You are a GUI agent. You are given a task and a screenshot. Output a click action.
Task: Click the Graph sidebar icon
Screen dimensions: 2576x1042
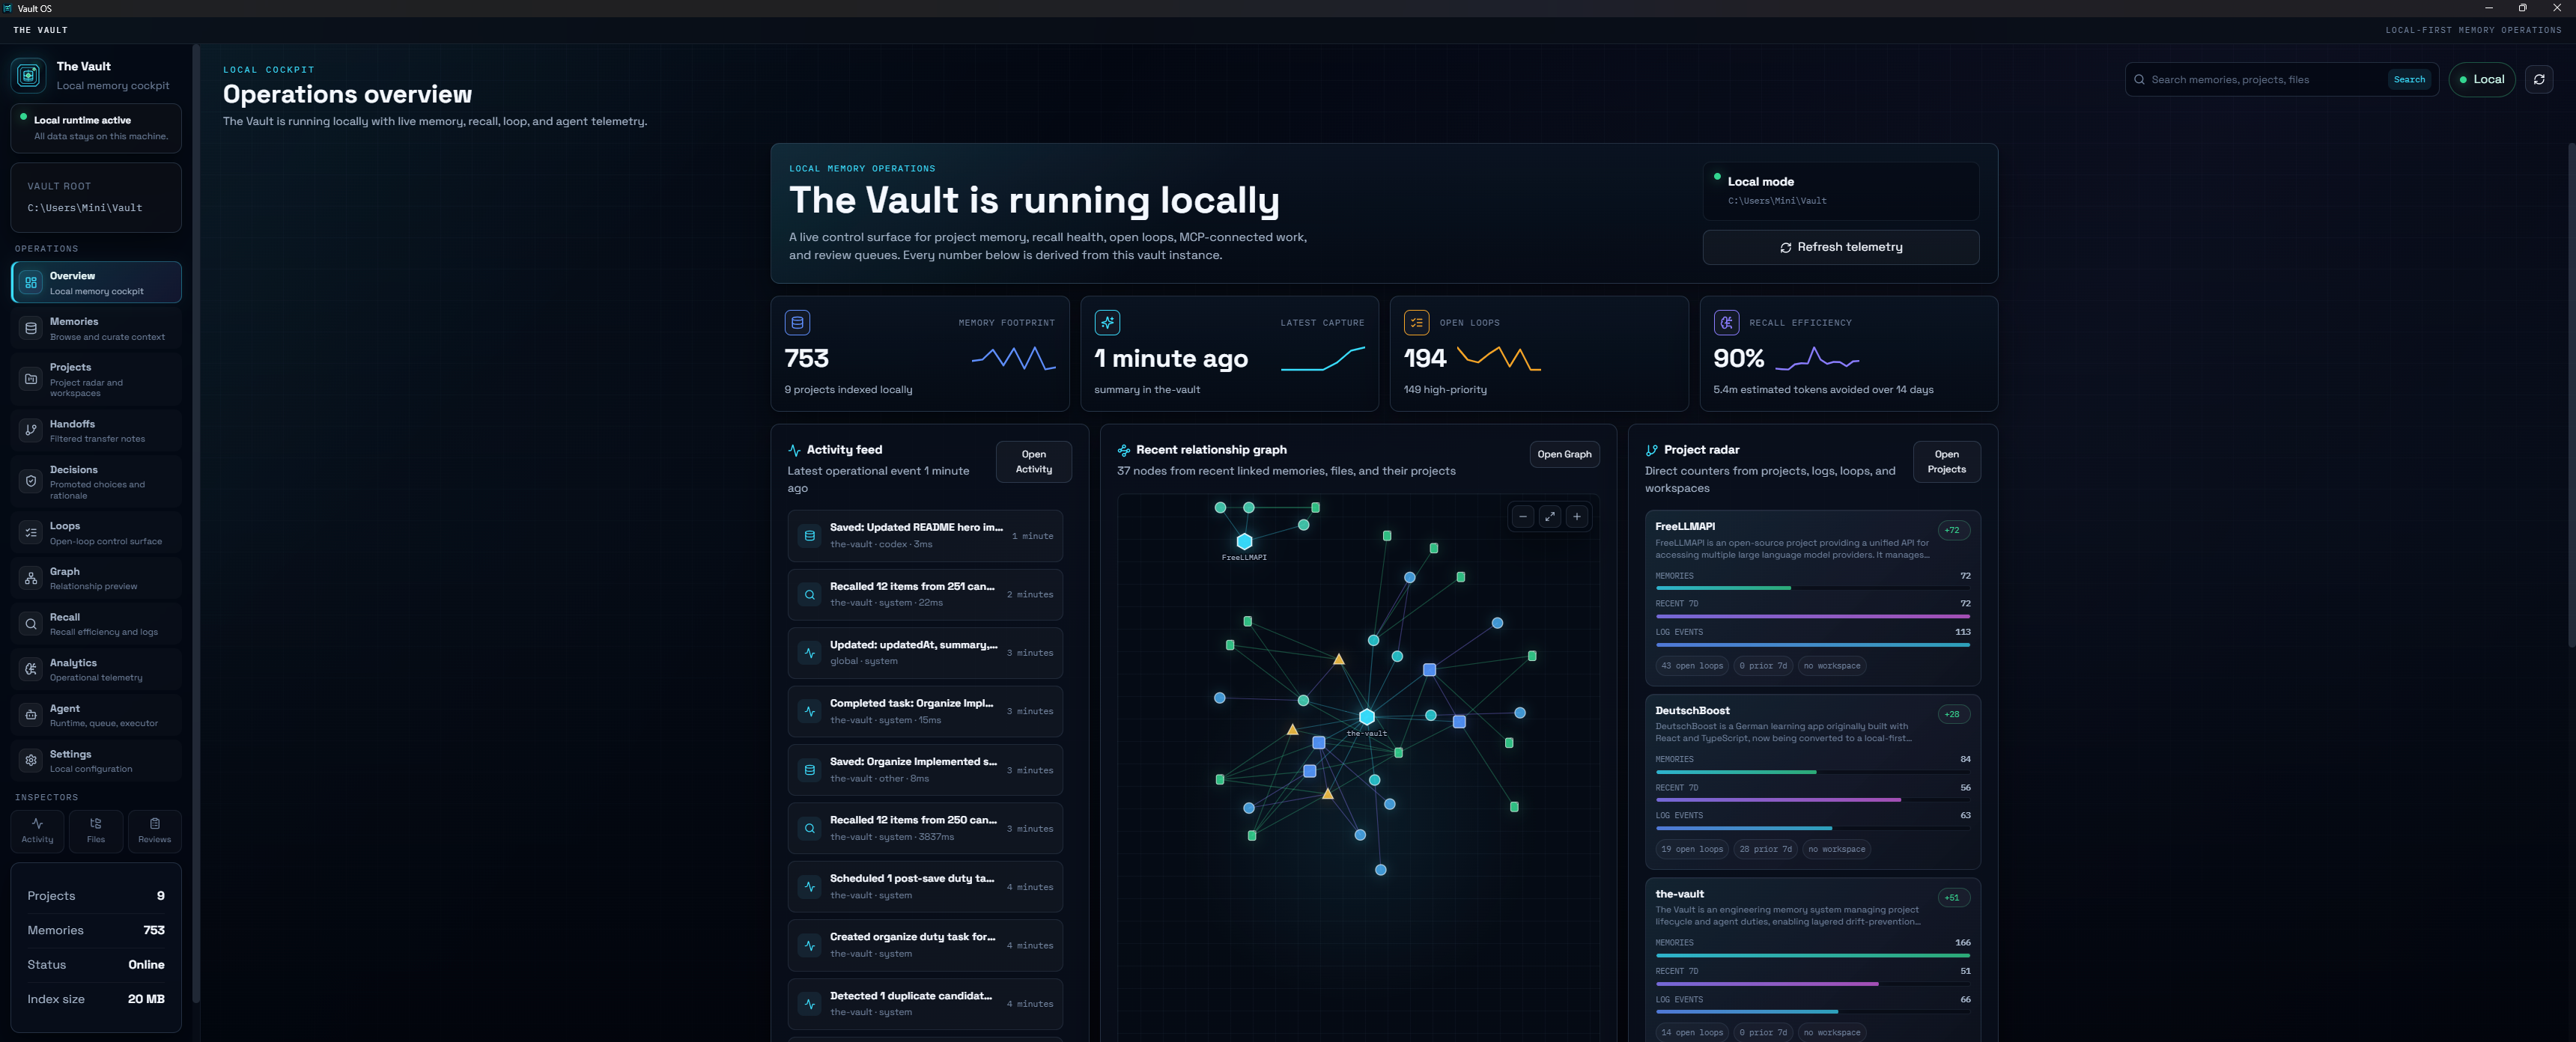31,579
